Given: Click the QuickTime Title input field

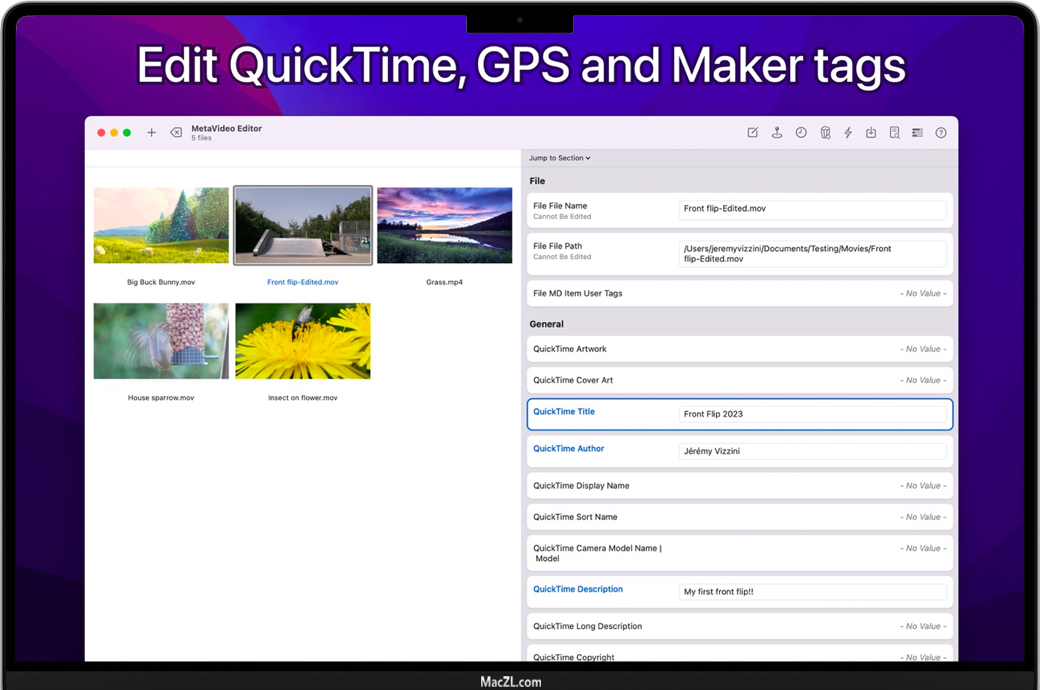Looking at the screenshot, I should 812,414.
